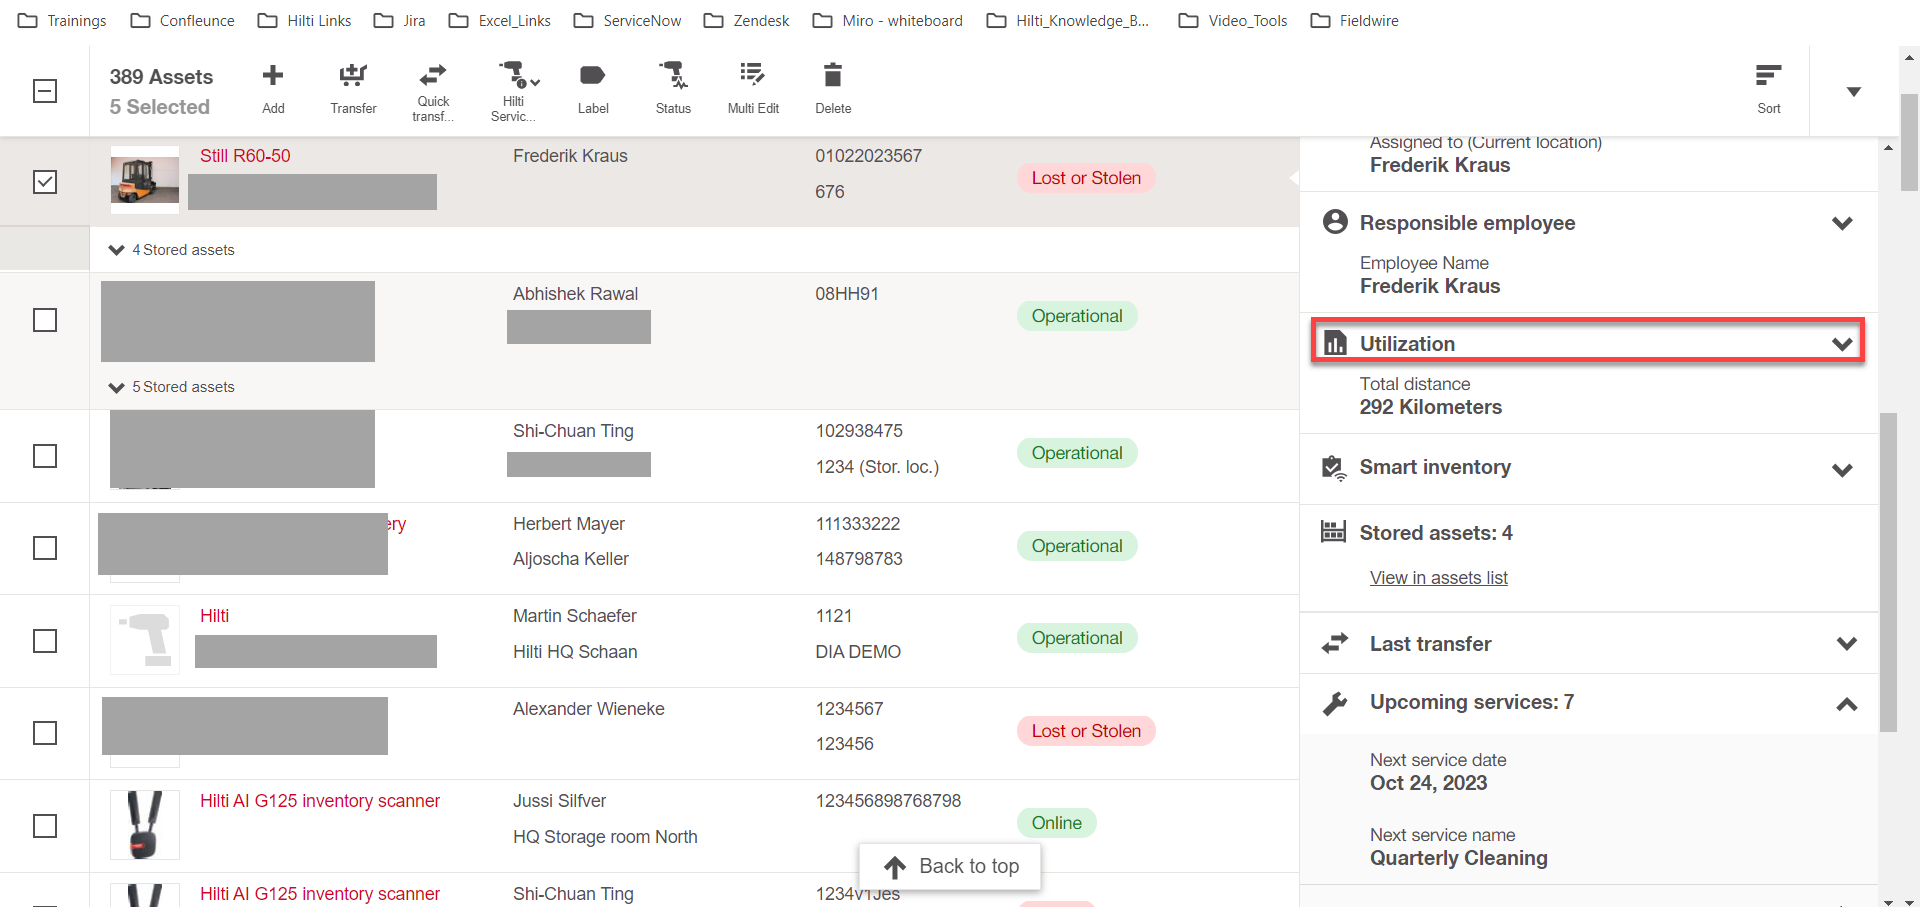Click the details panel scrollbar

(1888, 573)
